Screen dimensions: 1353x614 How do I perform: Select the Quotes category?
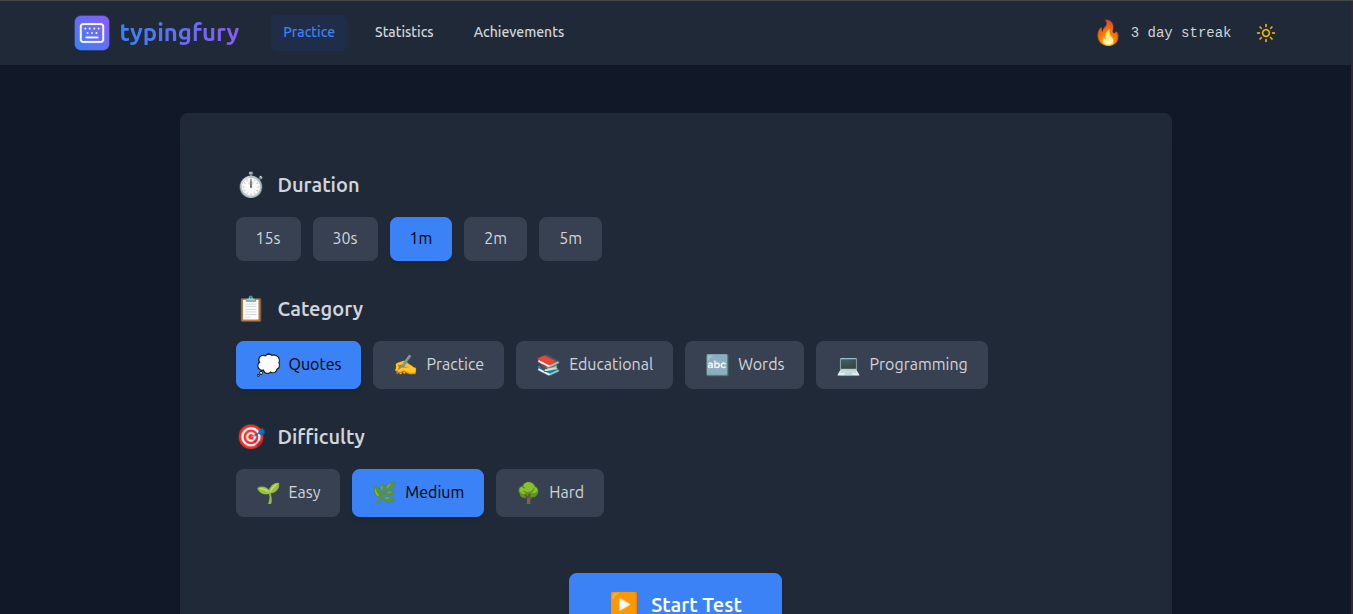tap(298, 365)
